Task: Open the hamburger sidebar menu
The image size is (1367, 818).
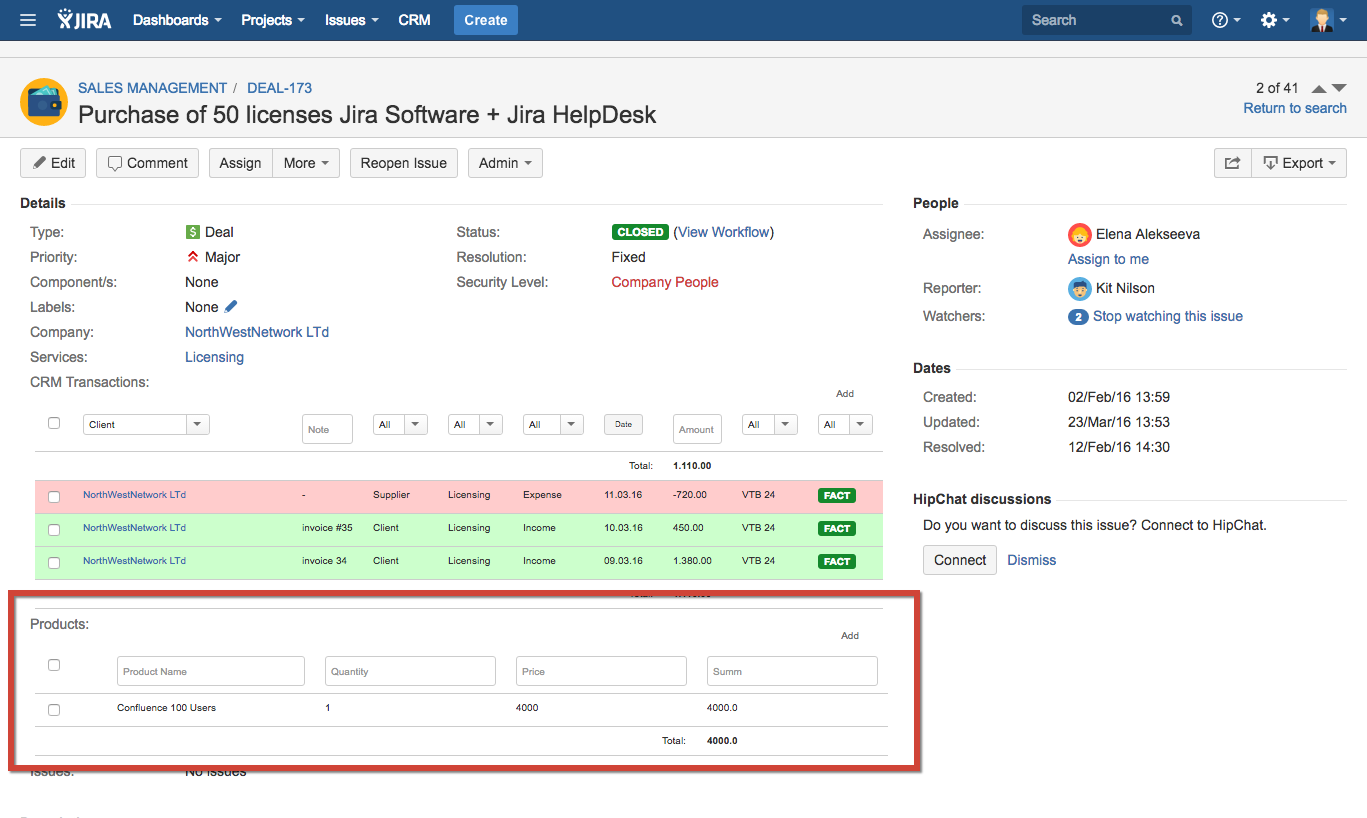Action: pyautogui.click(x=28, y=20)
